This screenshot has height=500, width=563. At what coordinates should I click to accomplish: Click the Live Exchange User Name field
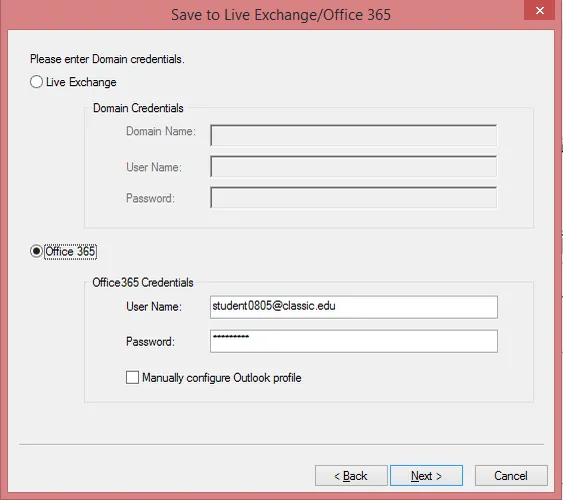[x=354, y=167]
